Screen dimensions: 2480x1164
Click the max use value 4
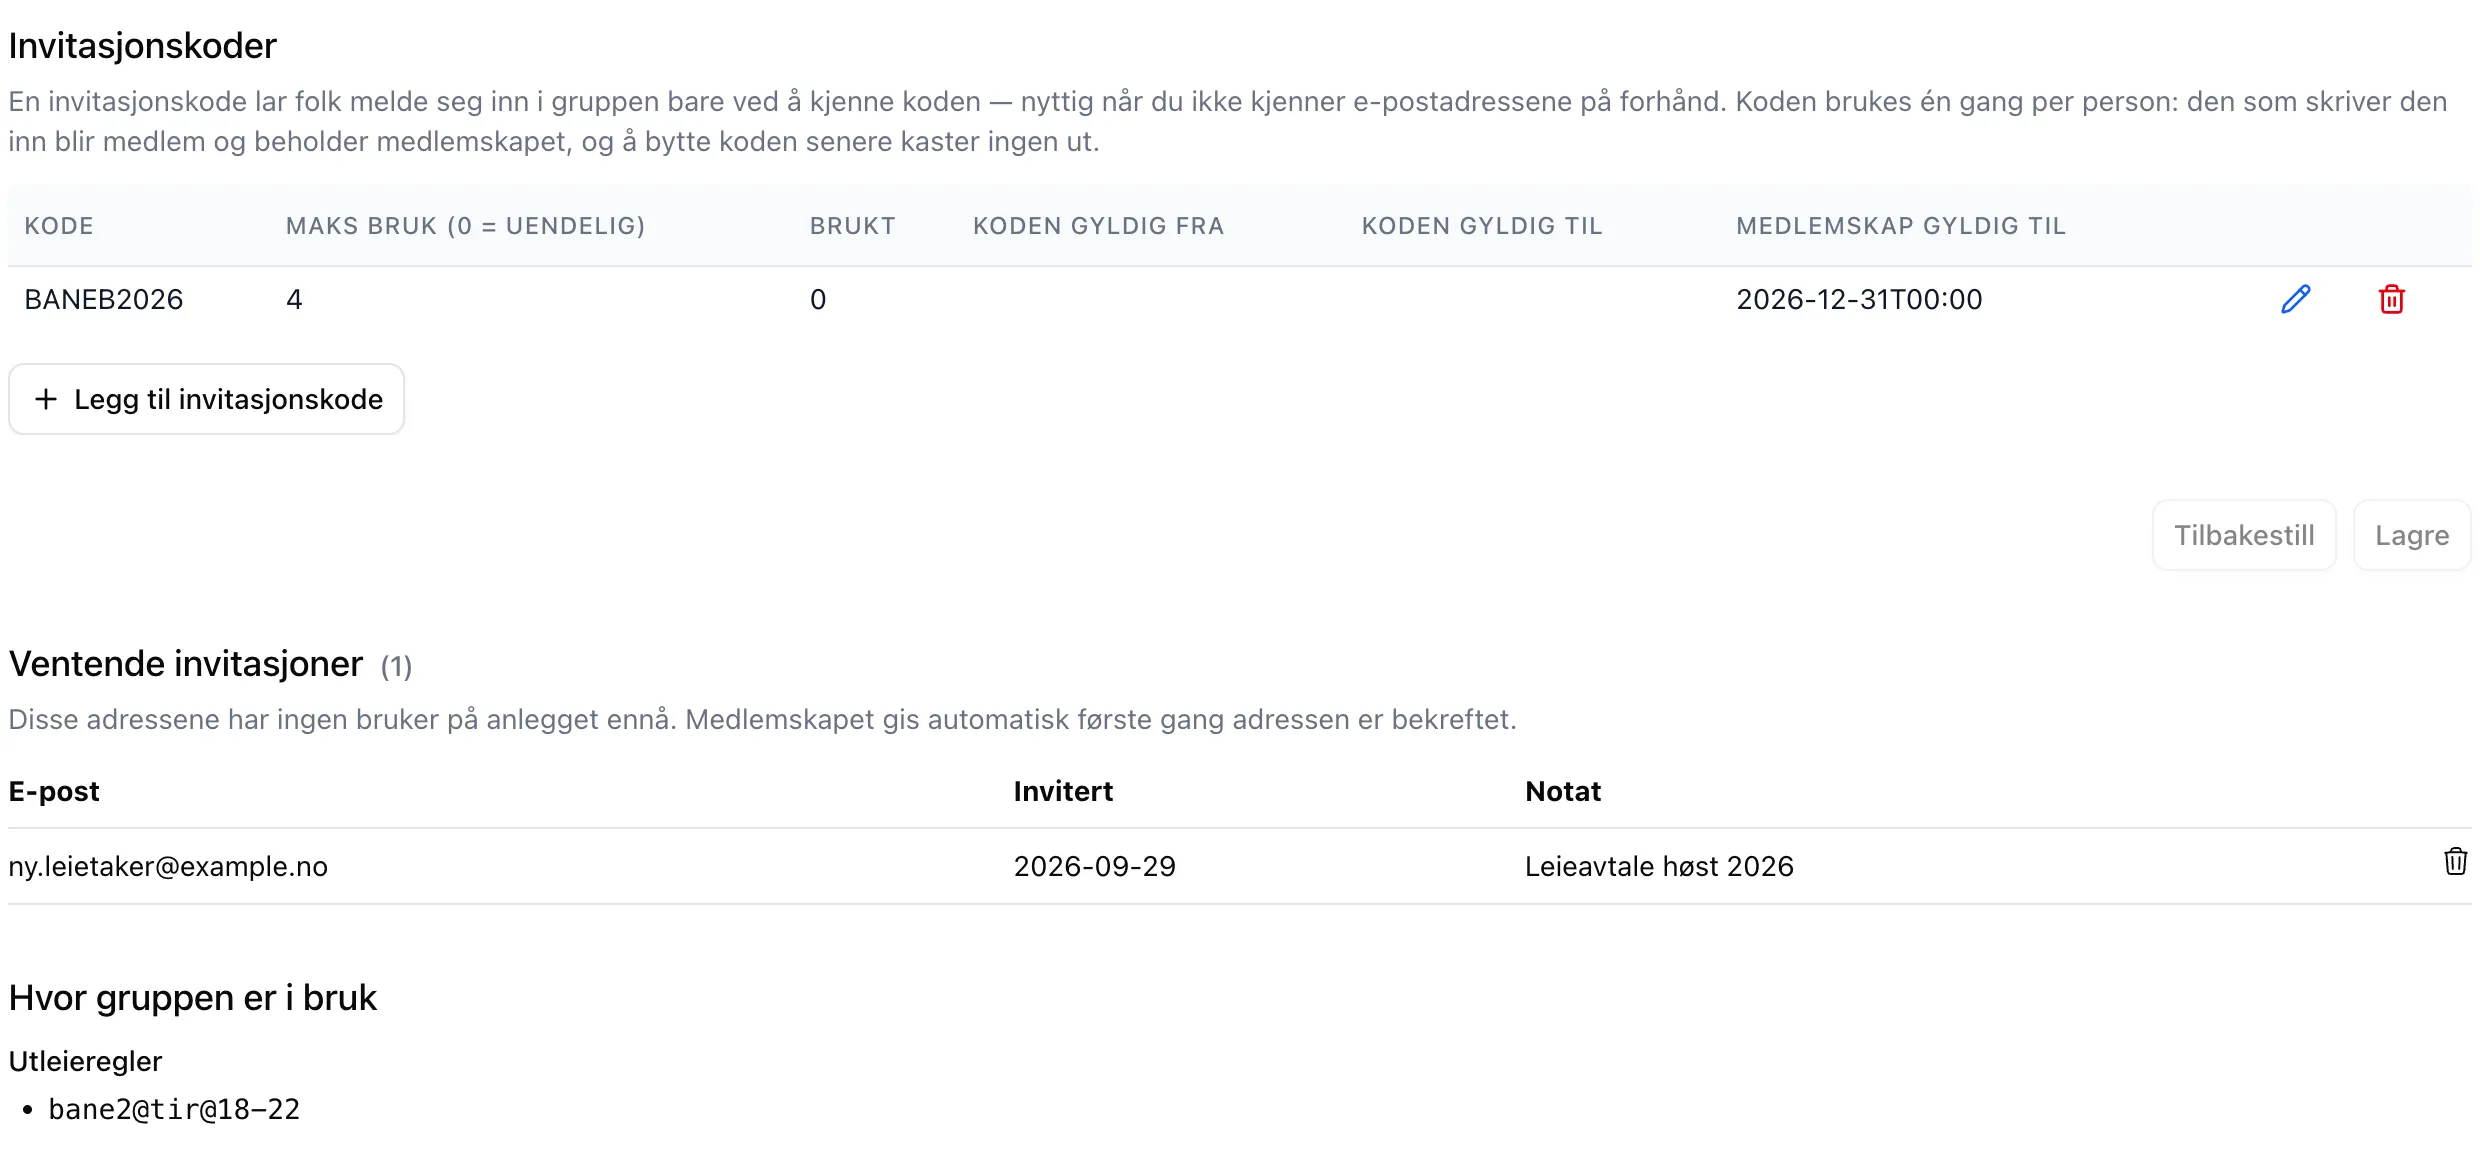tap(294, 299)
